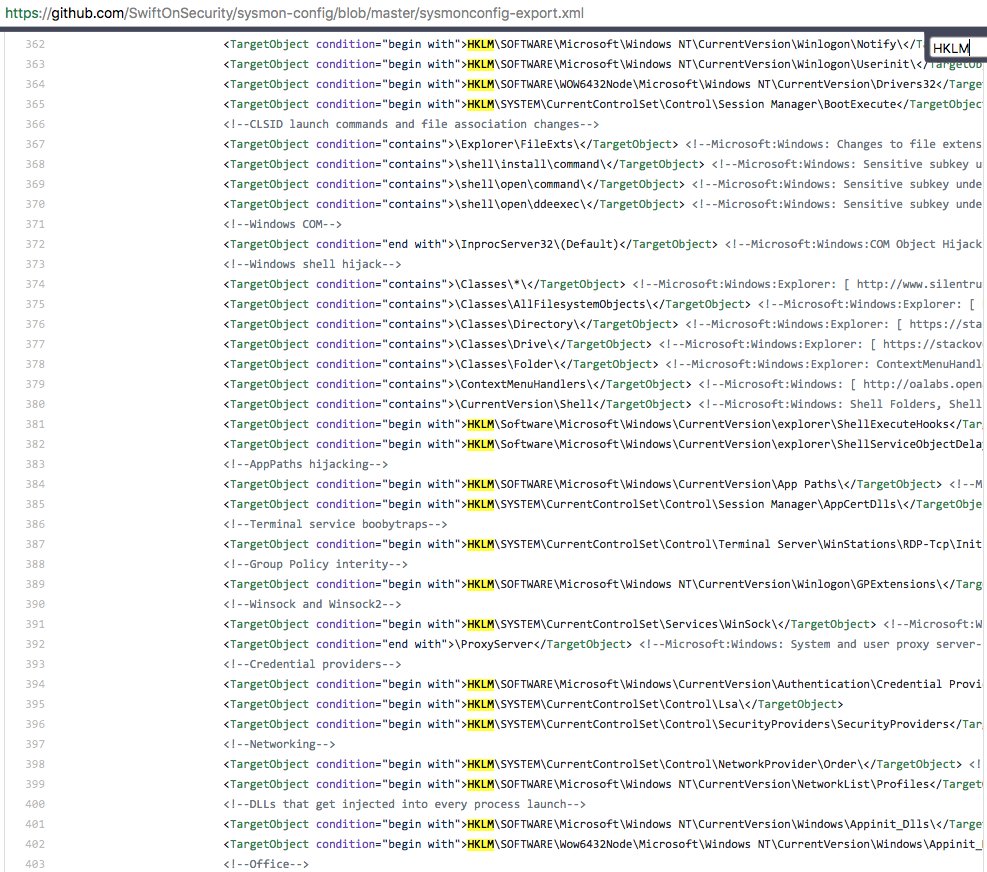Select line number 366

[35, 124]
